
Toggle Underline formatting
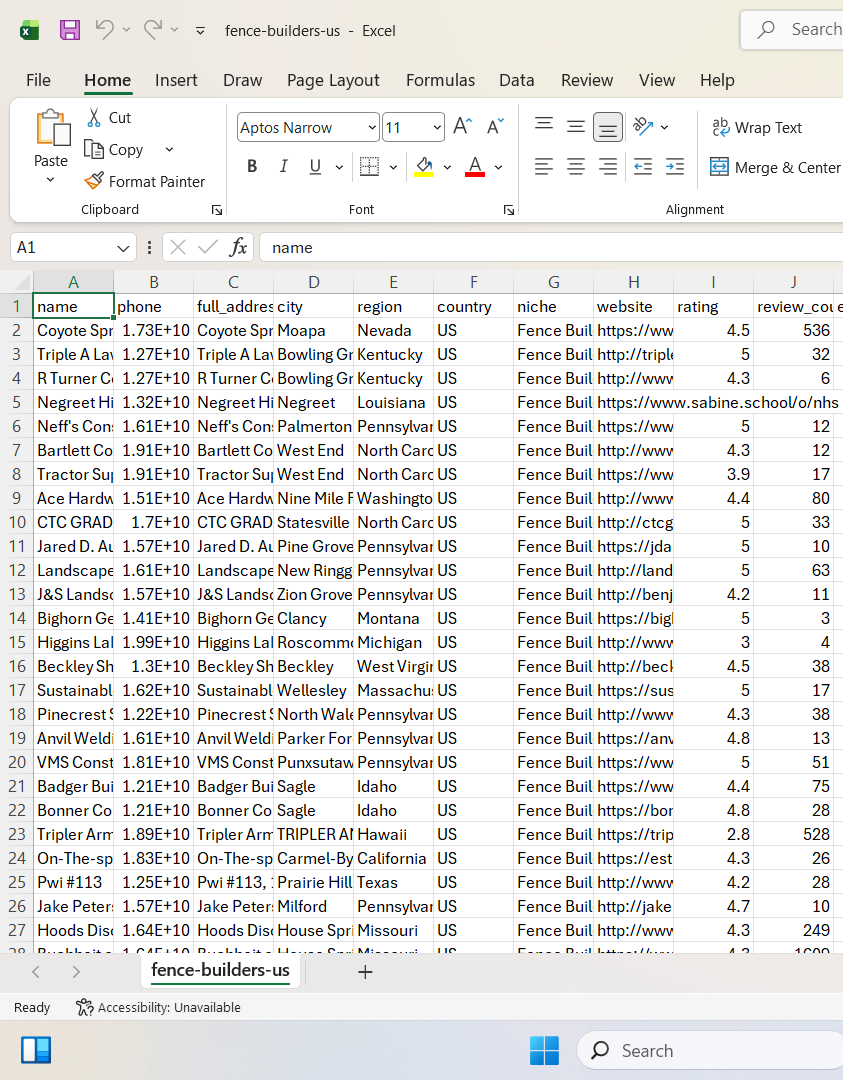[315, 166]
